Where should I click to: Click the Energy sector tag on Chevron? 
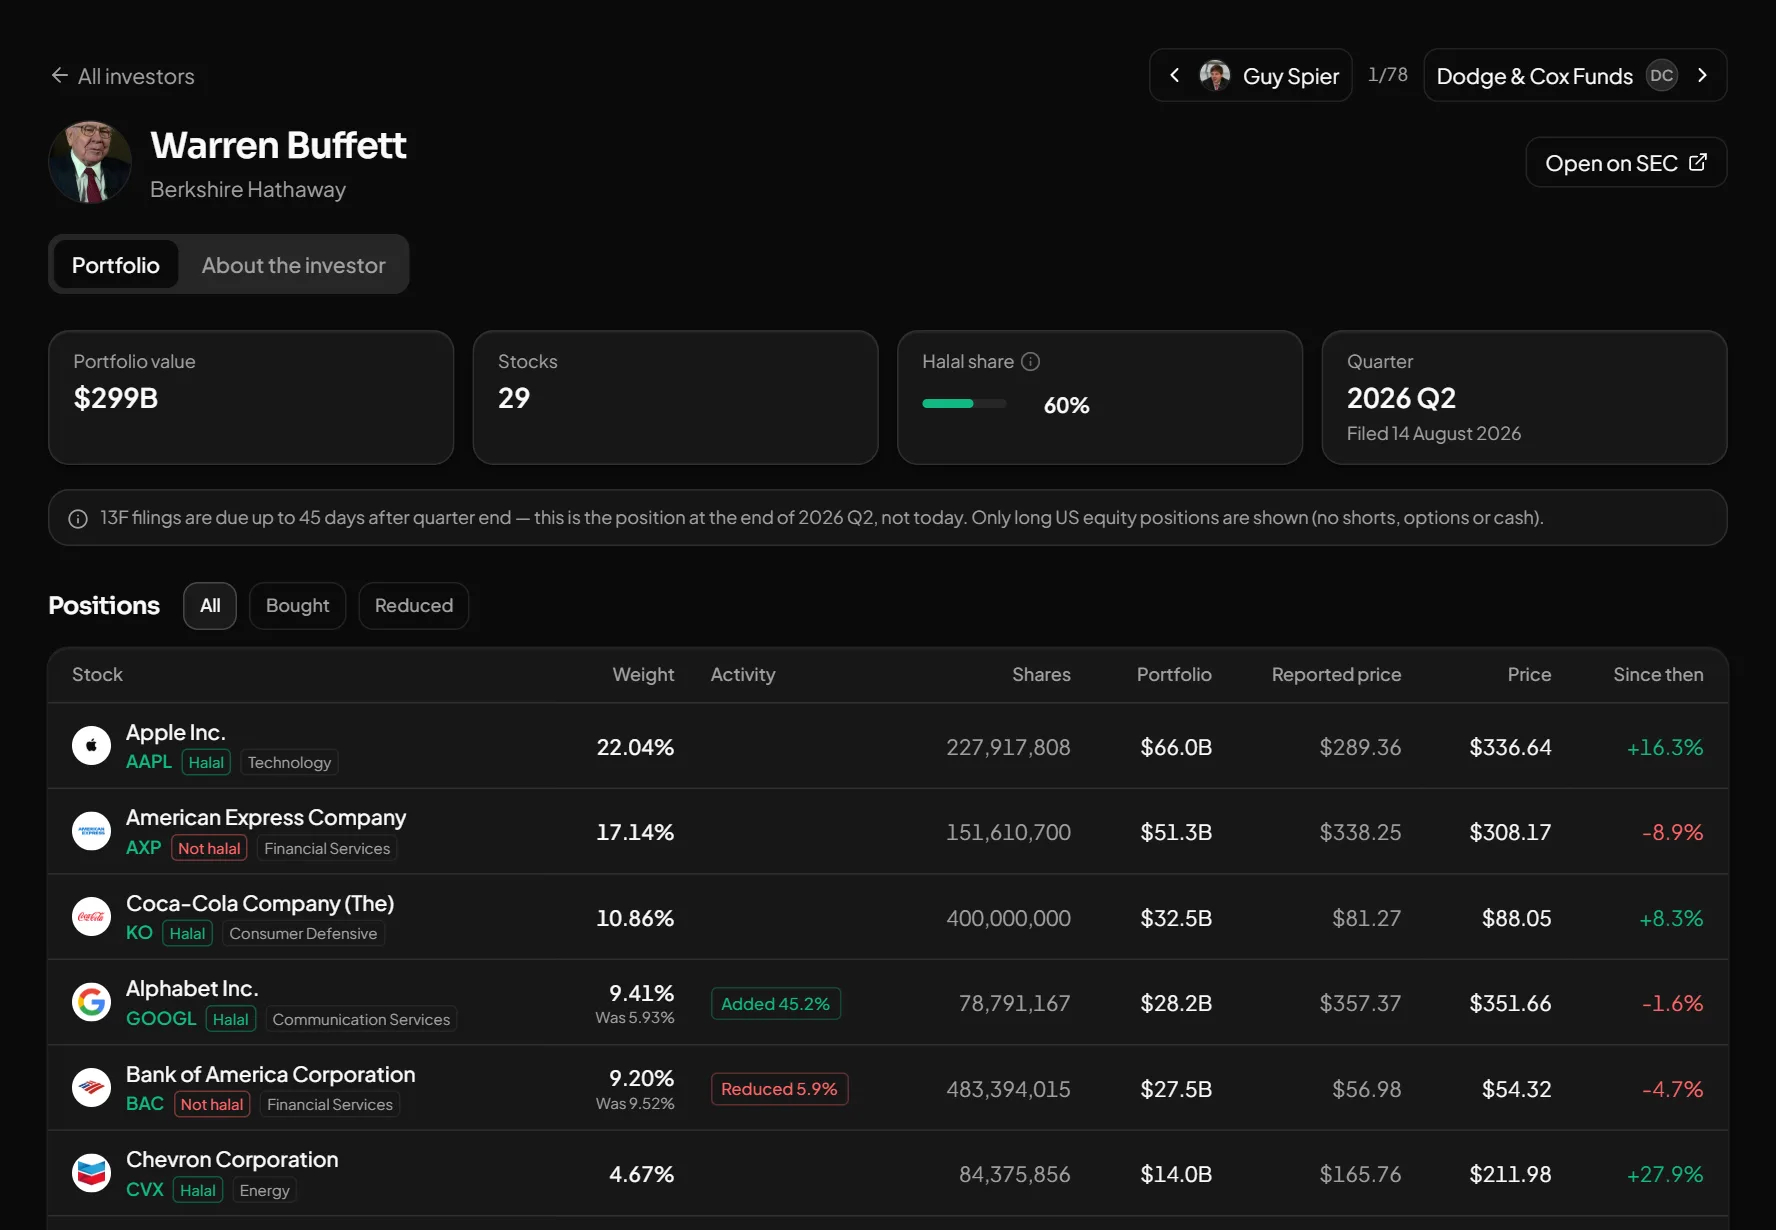tap(264, 1190)
